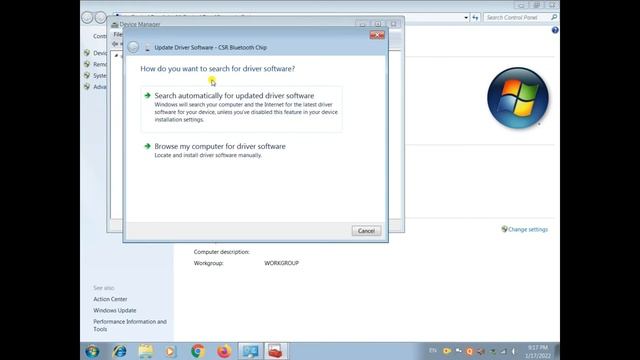The image size is (640, 360).
Task: Click the shield icon beside Advanced system settings
Action: tap(87, 87)
